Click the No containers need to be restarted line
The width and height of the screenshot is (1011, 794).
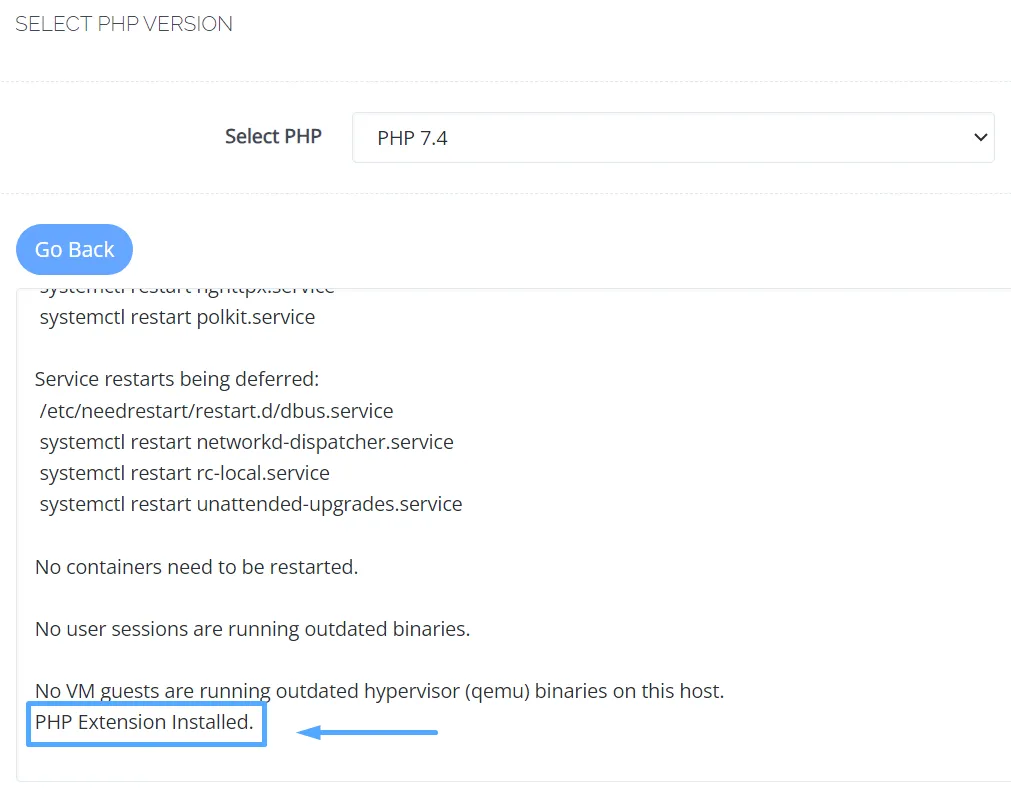[x=196, y=567]
